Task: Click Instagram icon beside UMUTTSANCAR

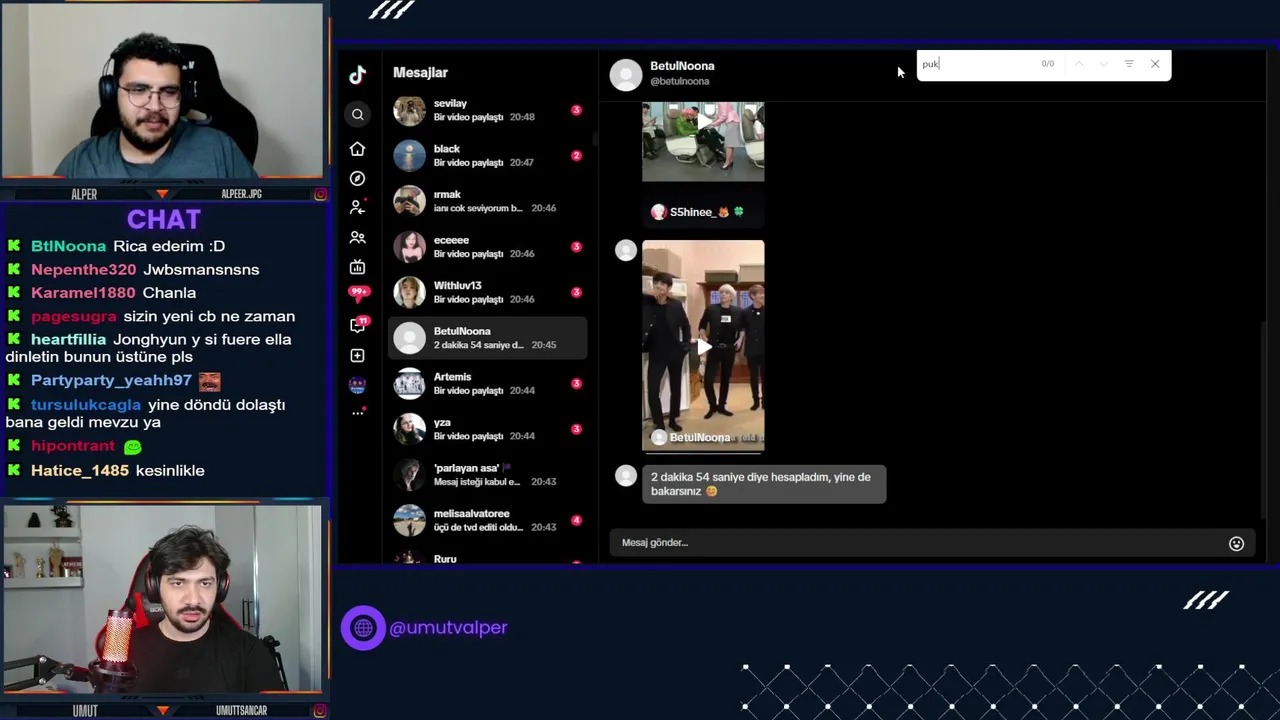Action: tap(320, 711)
